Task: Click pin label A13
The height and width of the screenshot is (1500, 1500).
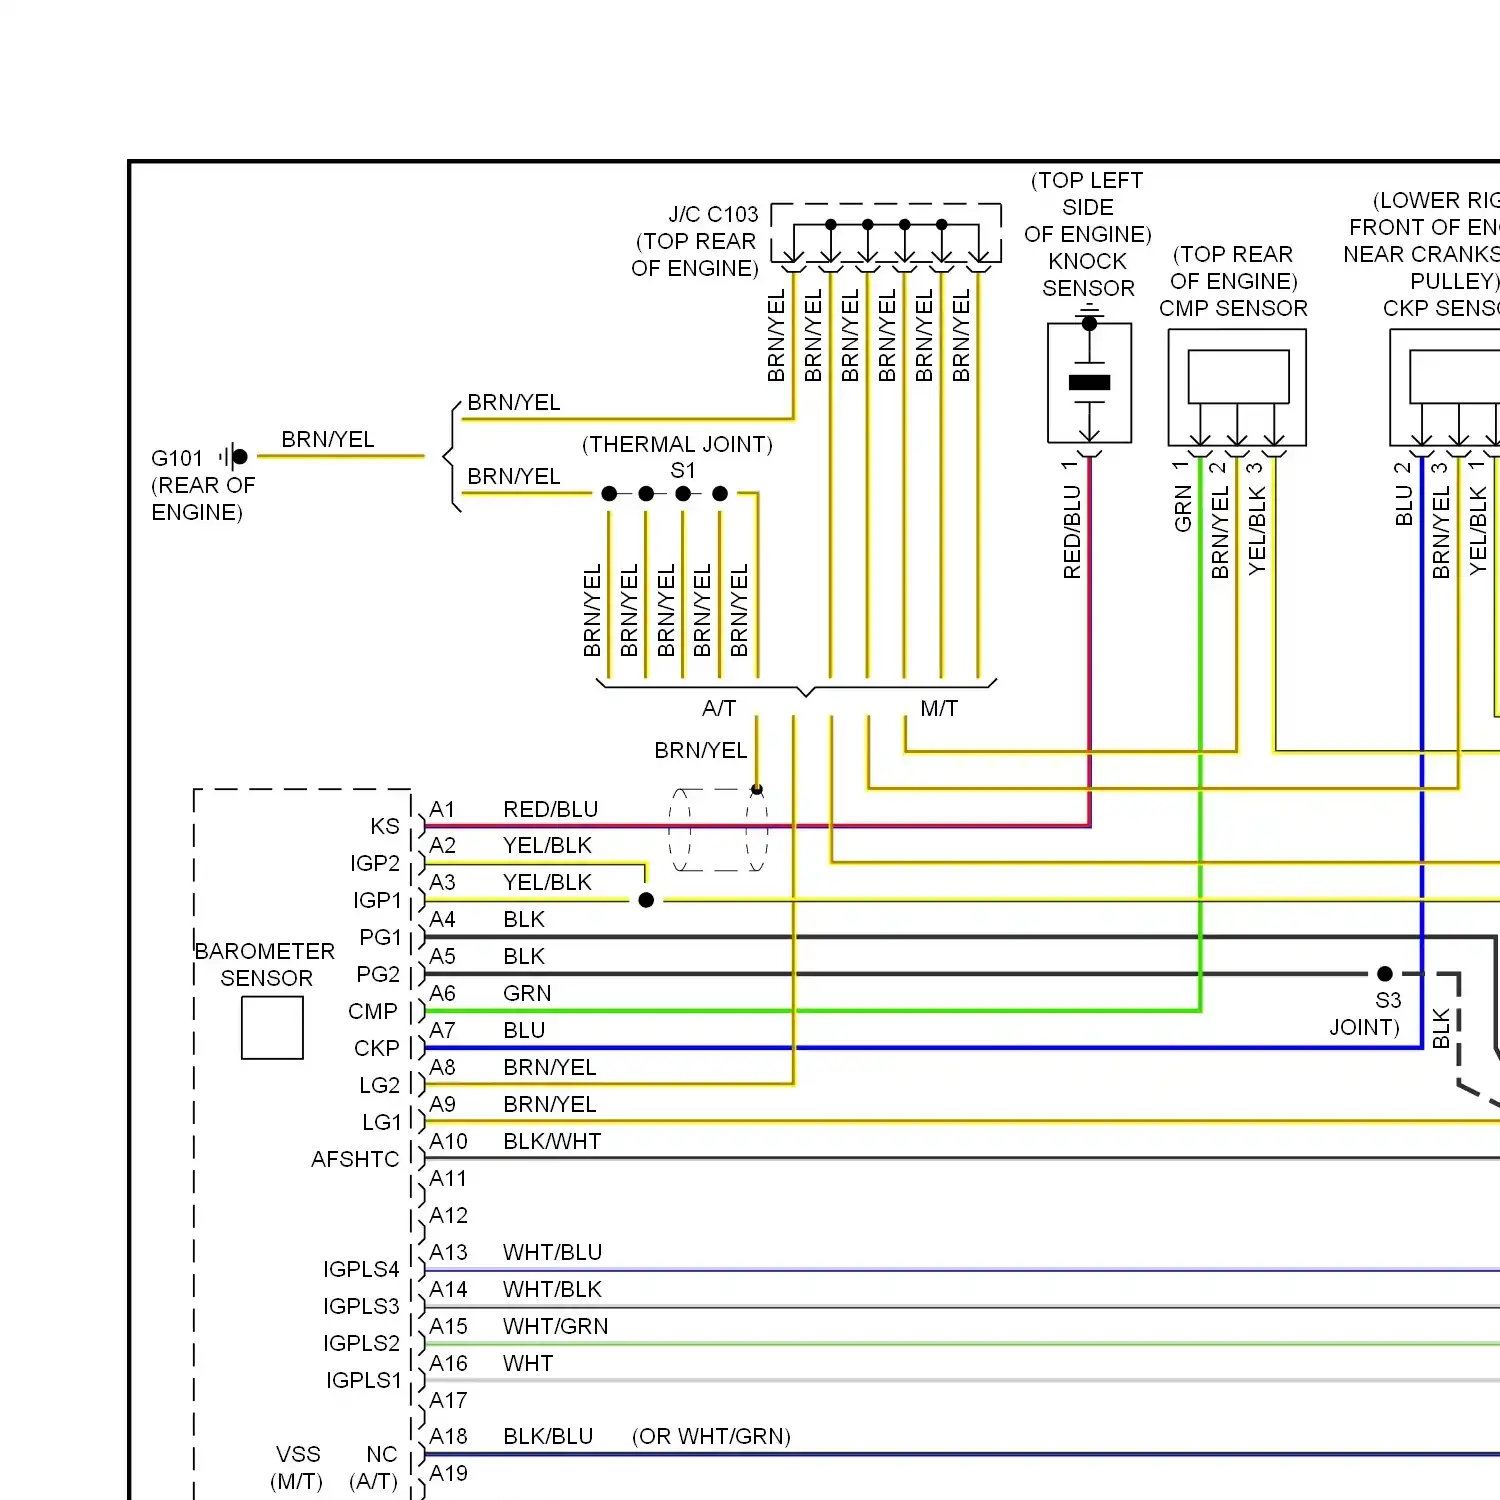Action: (448, 1253)
